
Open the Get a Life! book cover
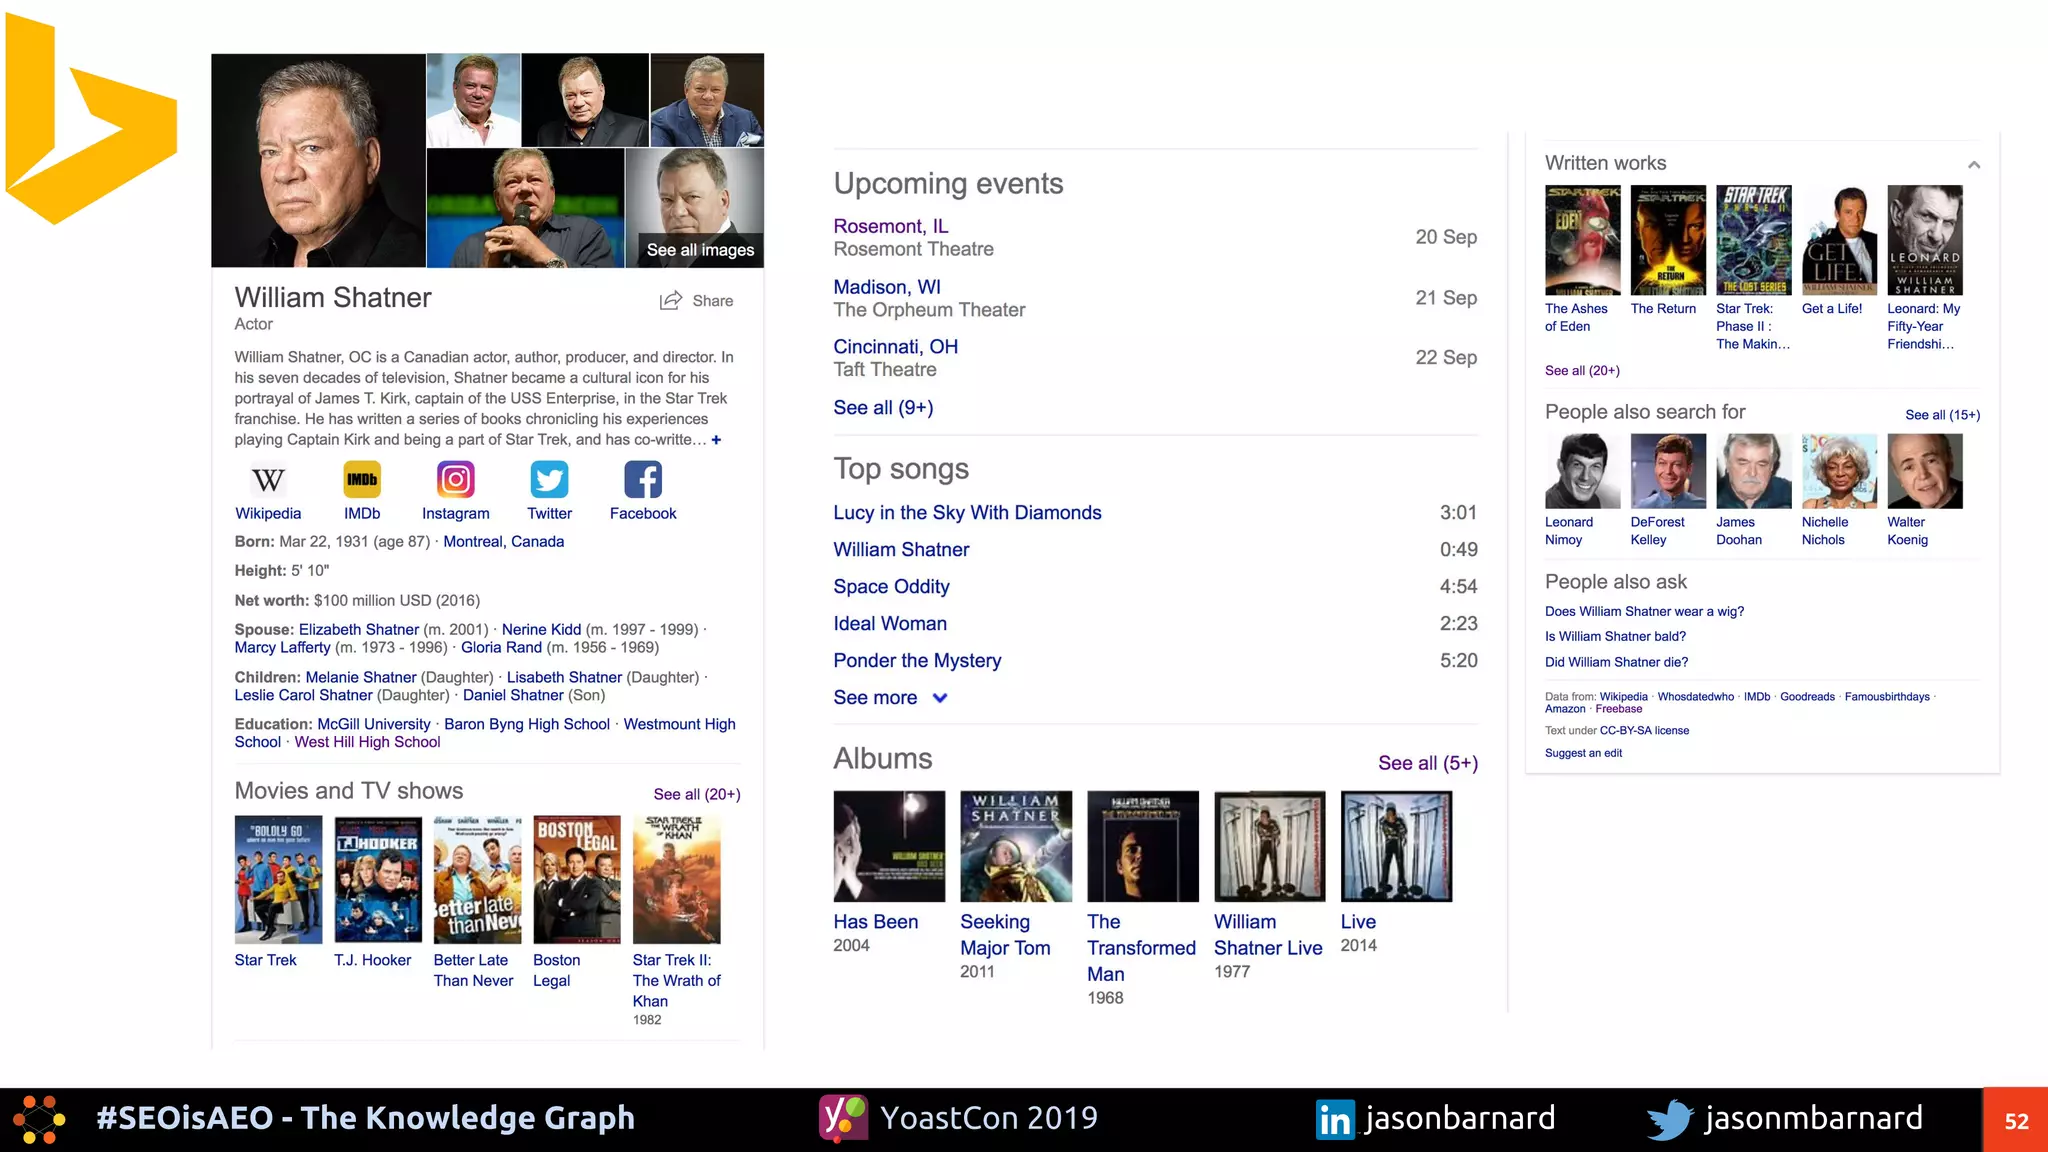coord(1840,240)
